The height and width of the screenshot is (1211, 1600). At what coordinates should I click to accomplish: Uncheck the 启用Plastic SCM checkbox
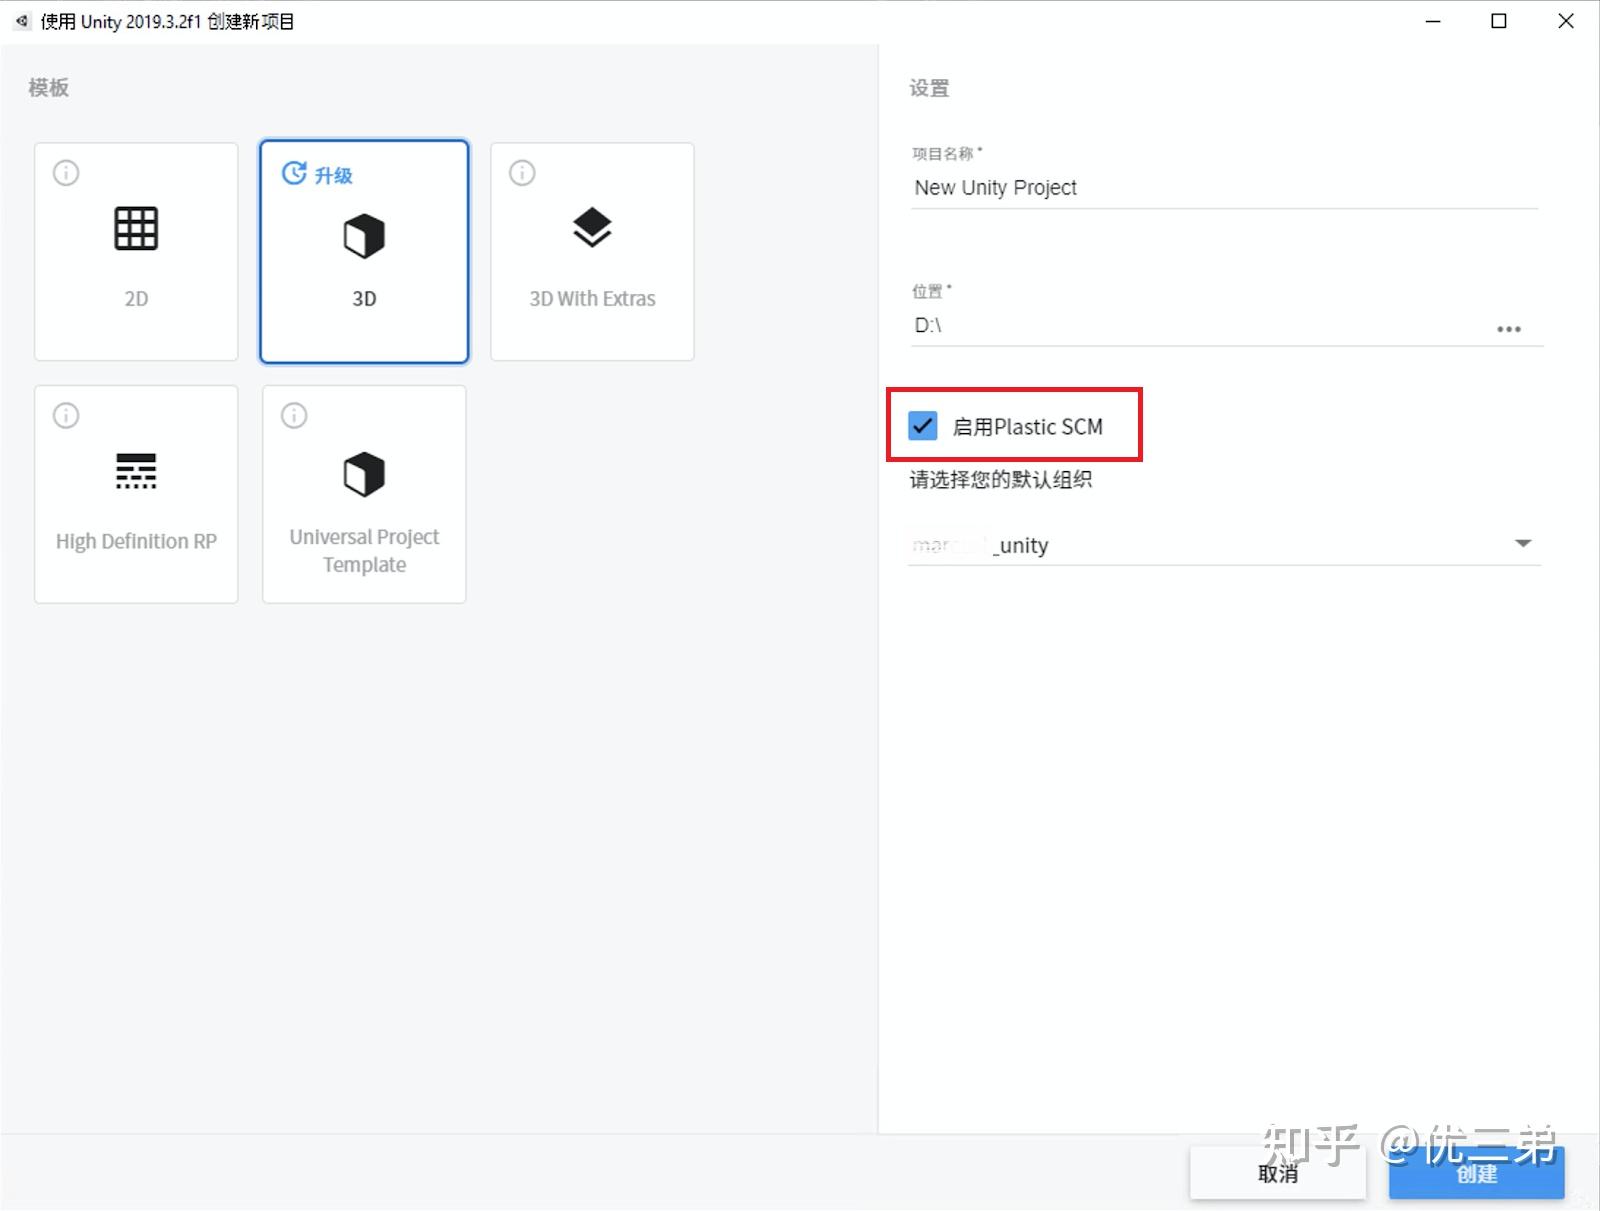[x=923, y=426]
